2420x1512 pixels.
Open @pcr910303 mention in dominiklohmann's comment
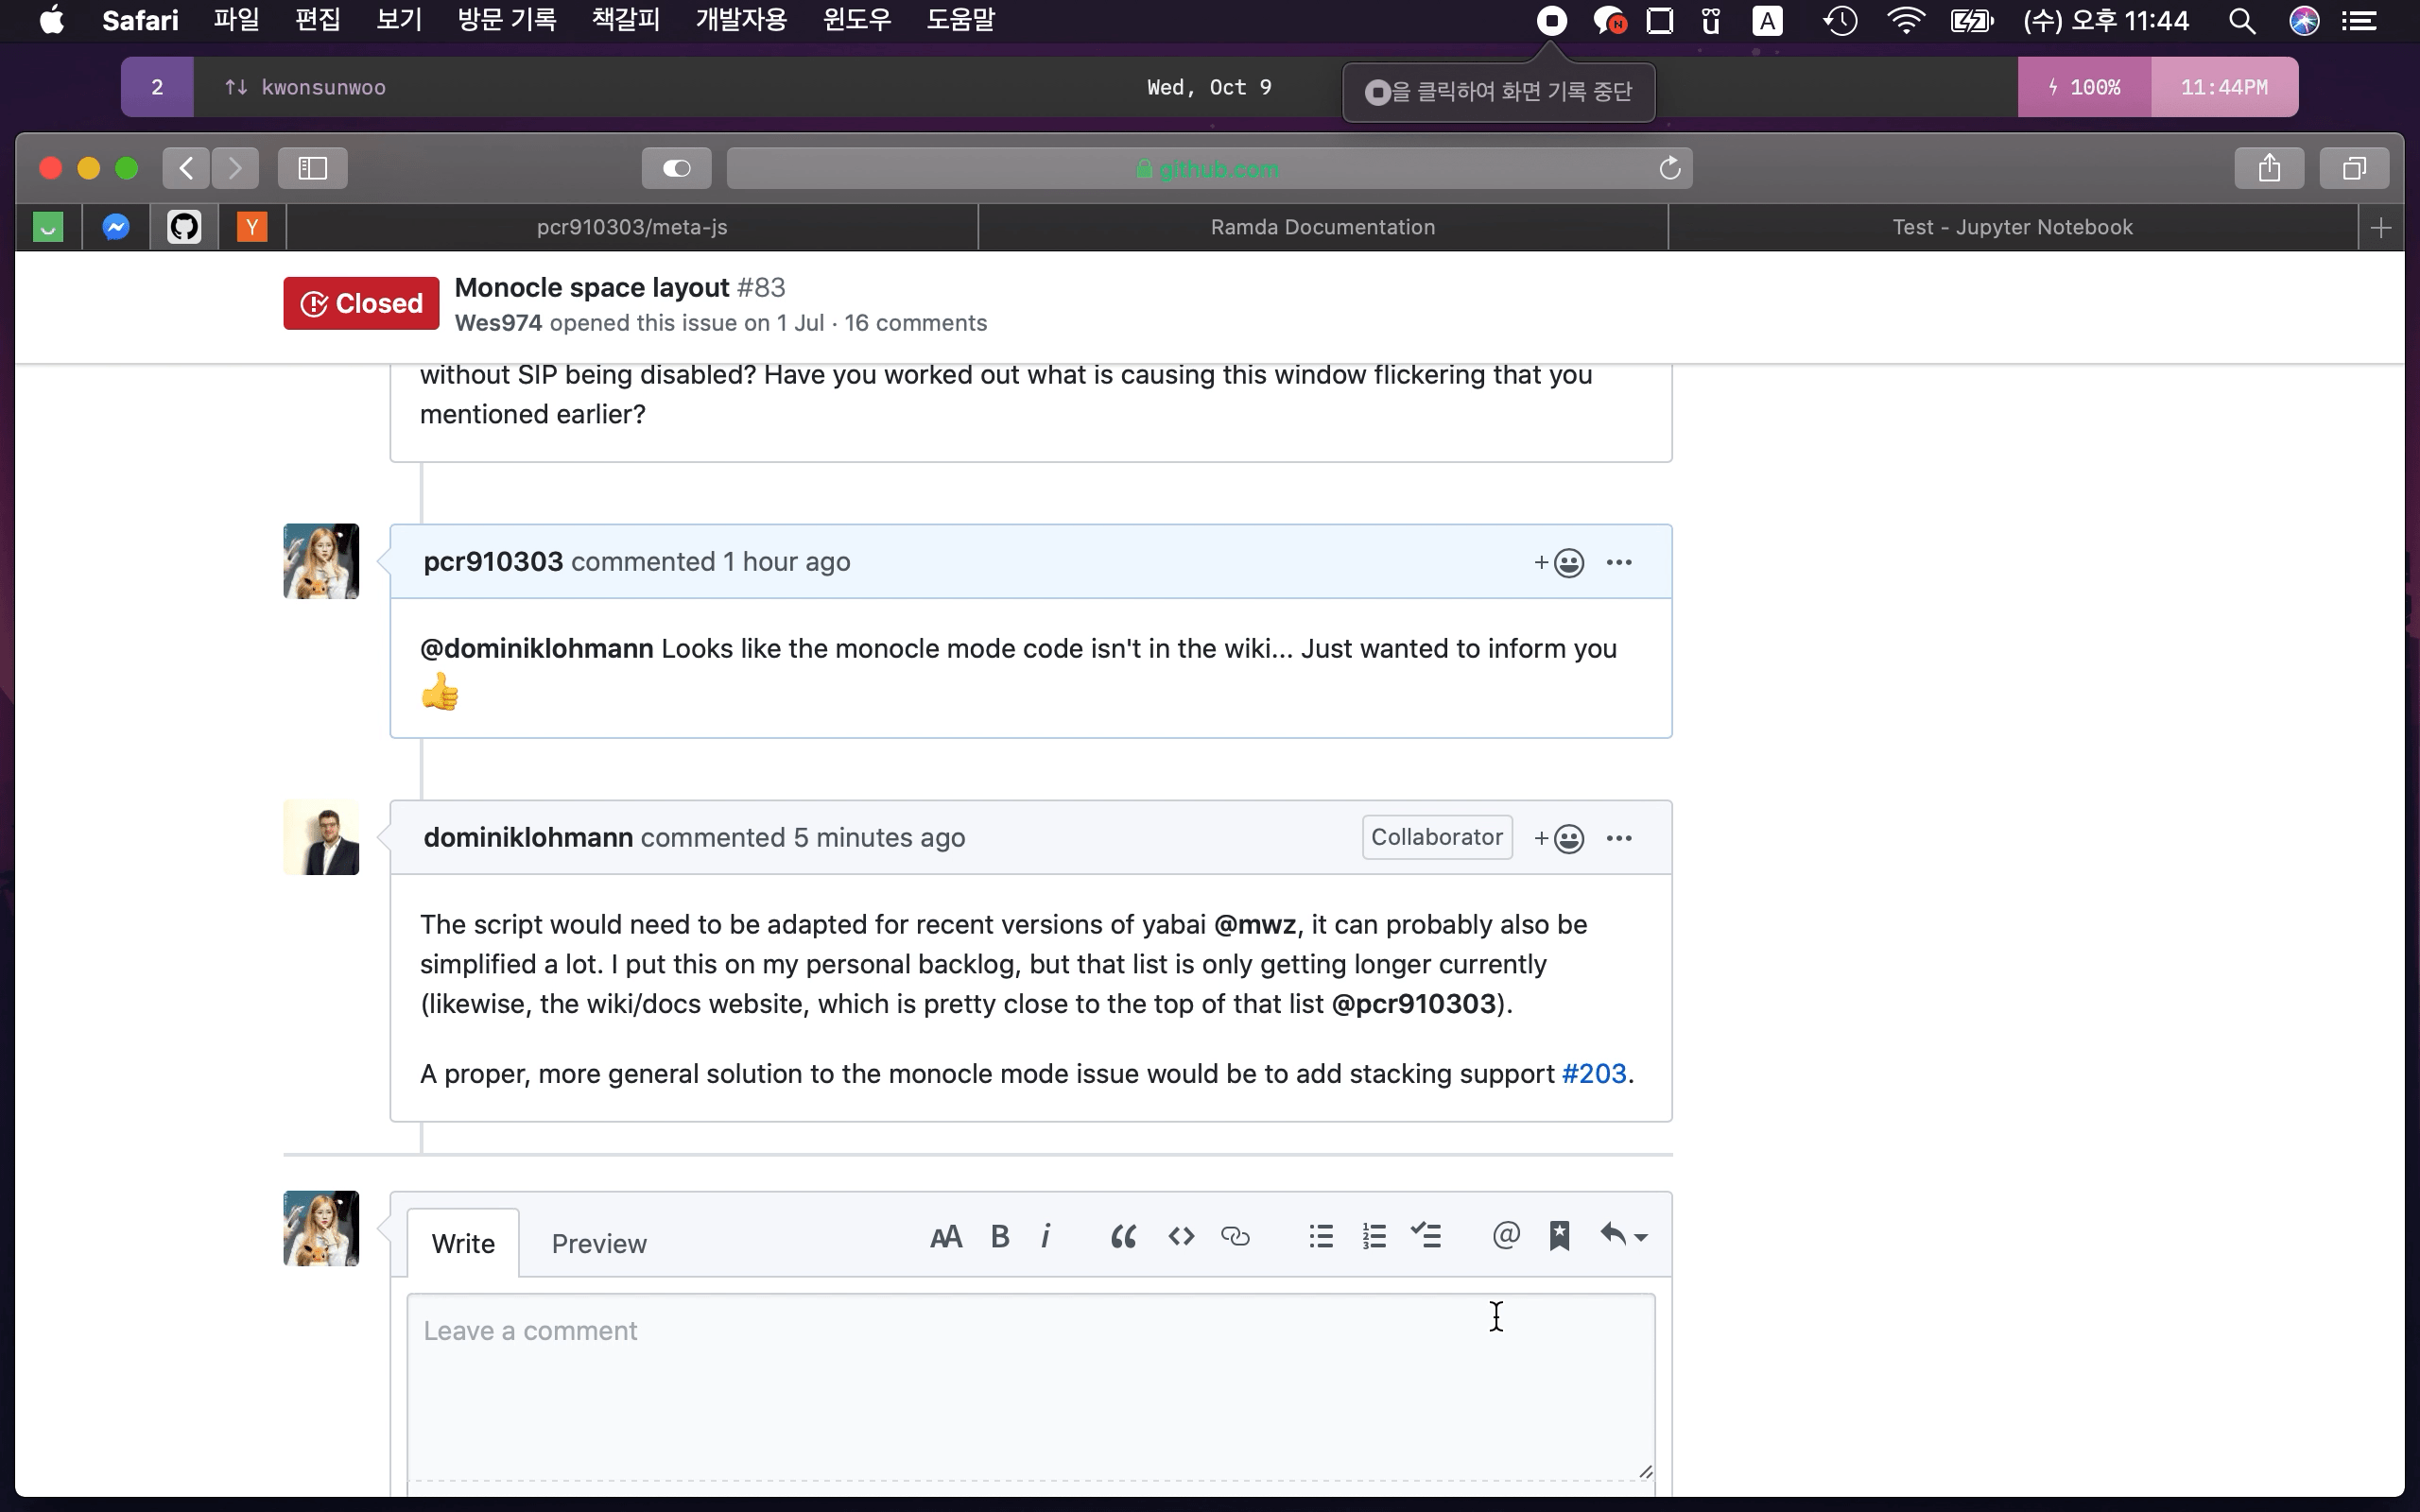[1413, 1004]
